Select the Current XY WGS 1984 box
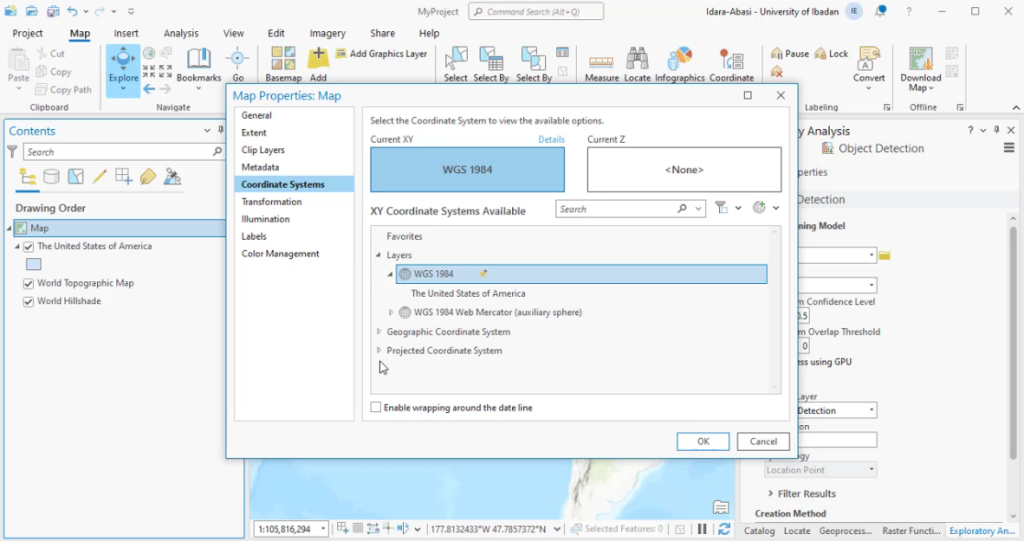The width and height of the screenshot is (1024, 541). pos(468,170)
